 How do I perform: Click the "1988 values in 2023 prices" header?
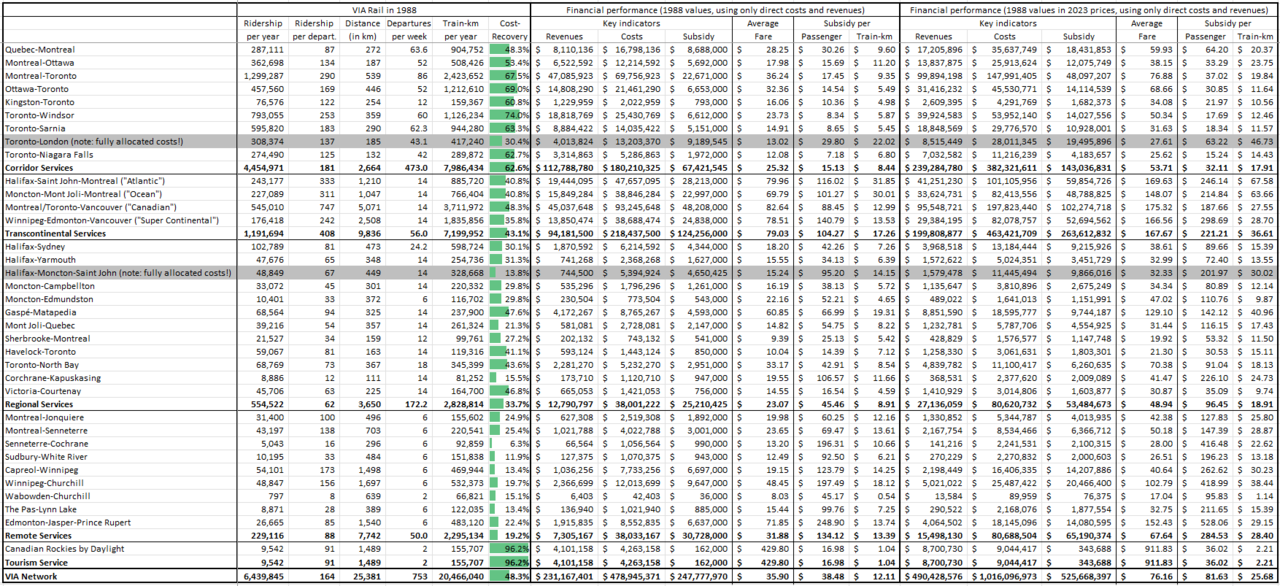coord(1091,10)
